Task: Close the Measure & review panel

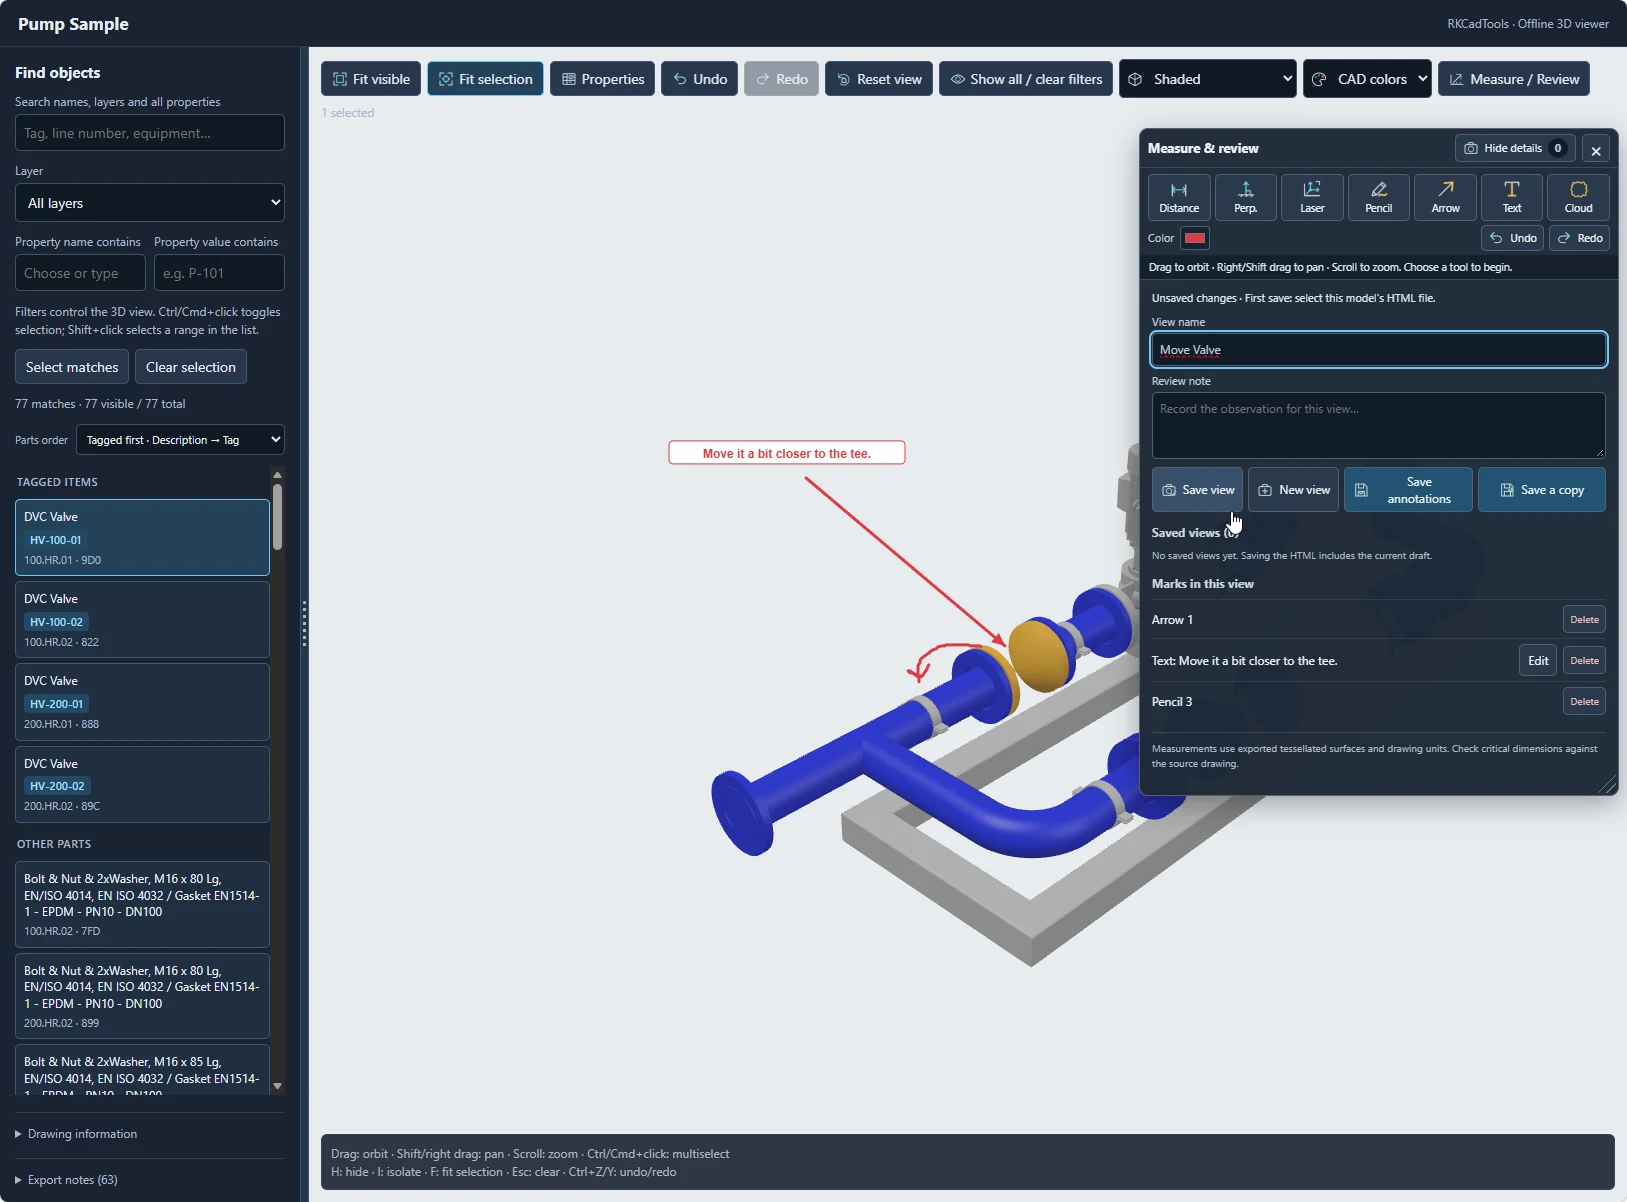Action: click(x=1596, y=150)
